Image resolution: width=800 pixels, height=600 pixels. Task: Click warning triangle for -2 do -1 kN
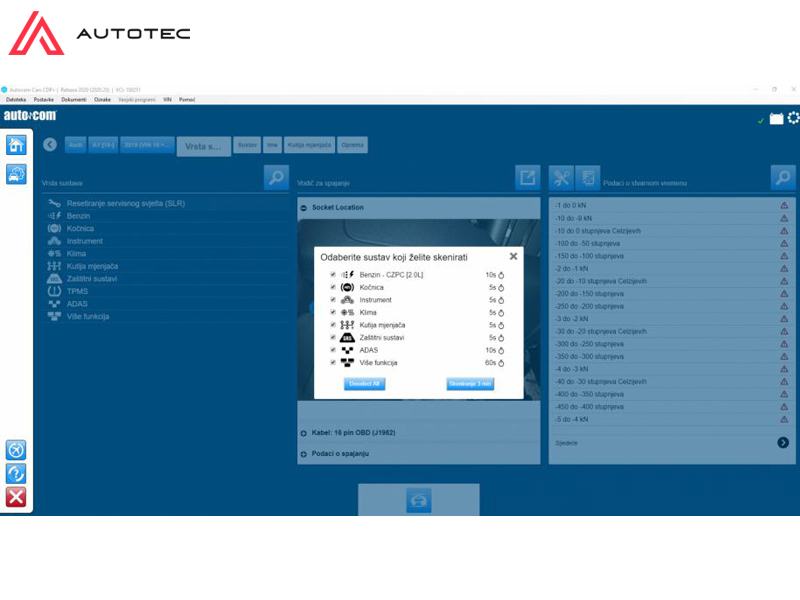784,268
